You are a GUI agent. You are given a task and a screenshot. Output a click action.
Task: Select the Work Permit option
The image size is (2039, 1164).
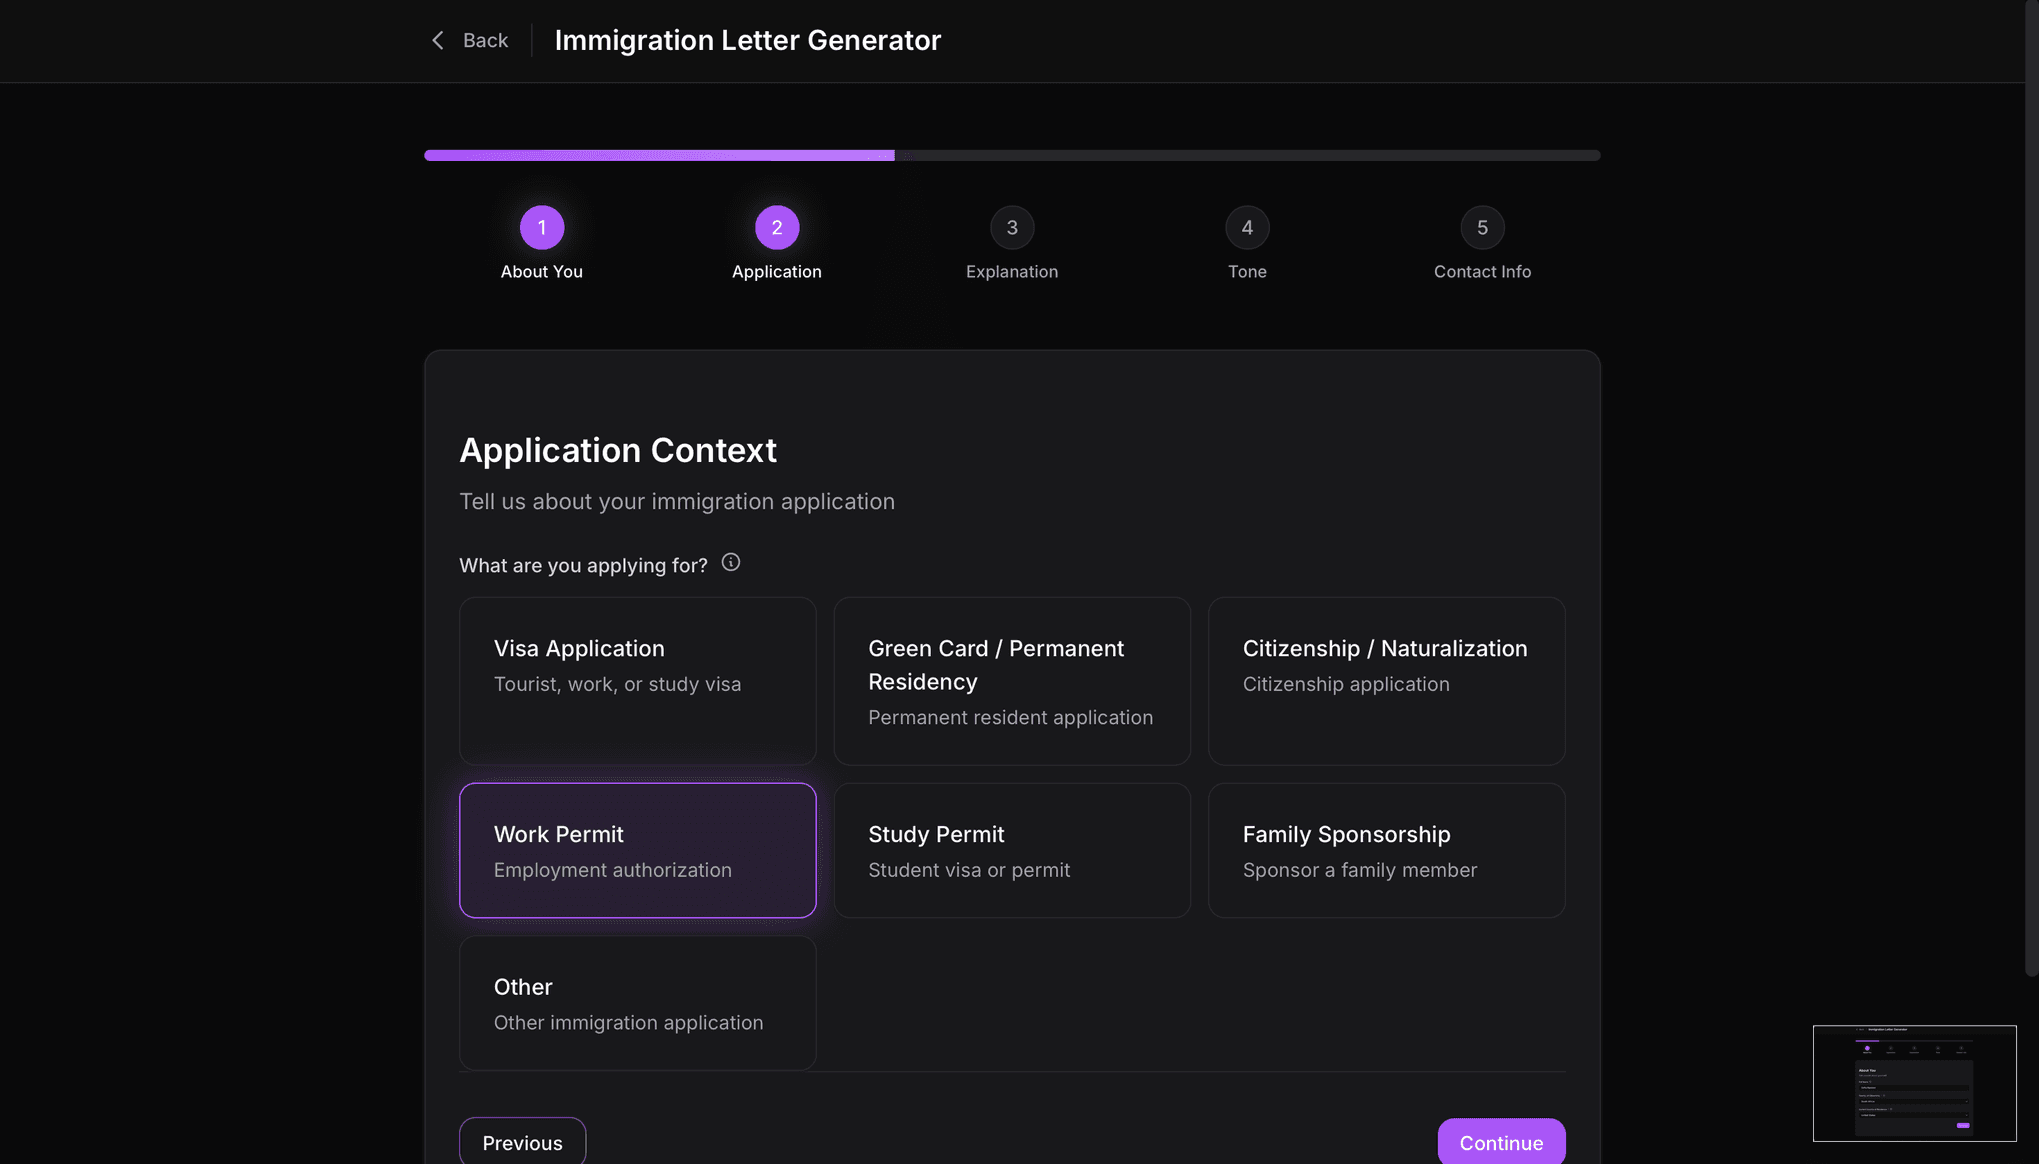point(638,850)
